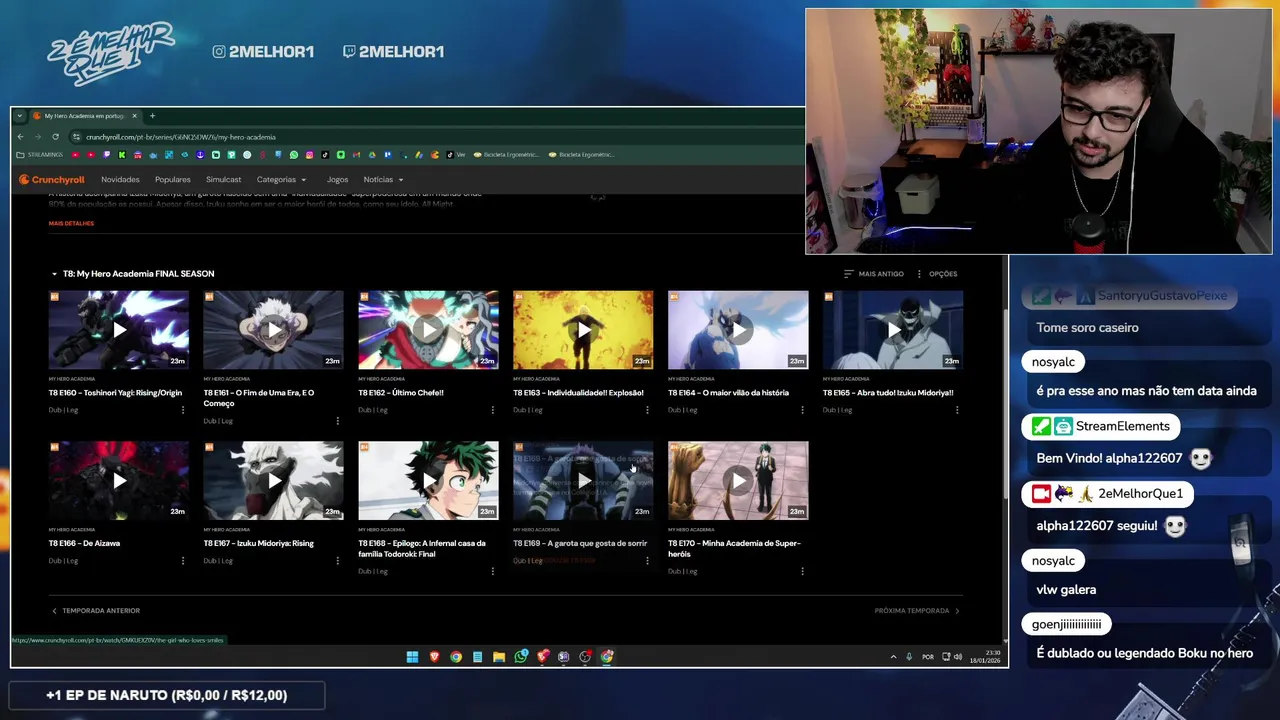Open Brave browser from taskbar
The height and width of the screenshot is (720, 1280).
(434, 657)
